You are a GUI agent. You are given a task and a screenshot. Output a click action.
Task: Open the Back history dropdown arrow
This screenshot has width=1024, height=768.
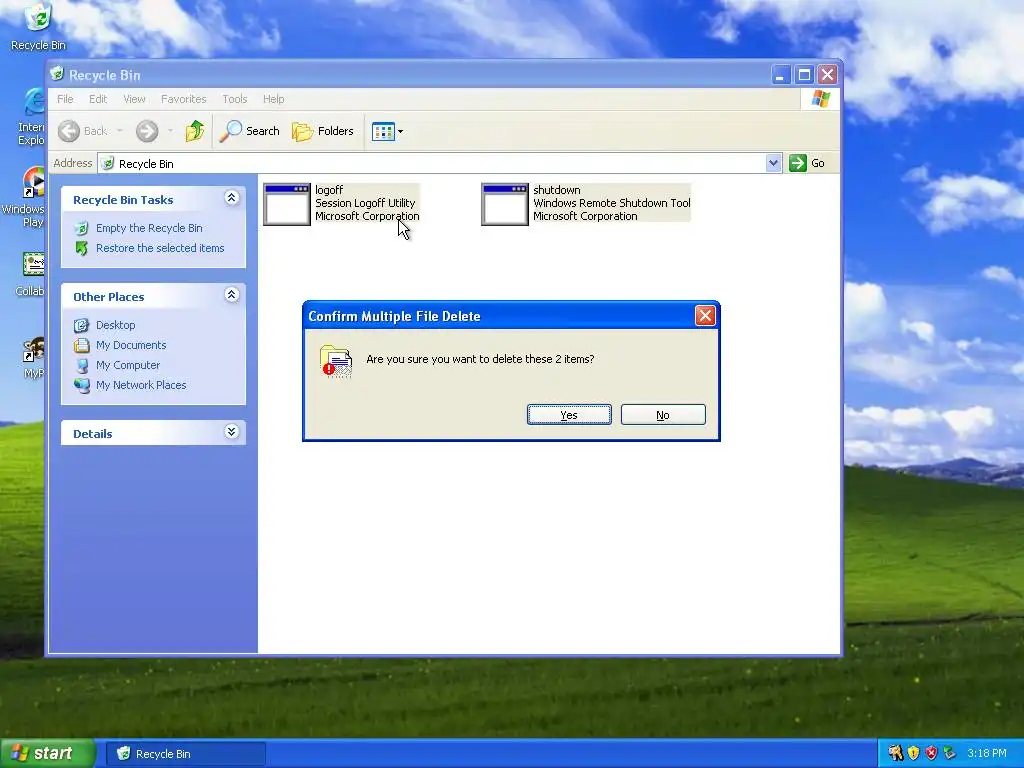coord(120,131)
